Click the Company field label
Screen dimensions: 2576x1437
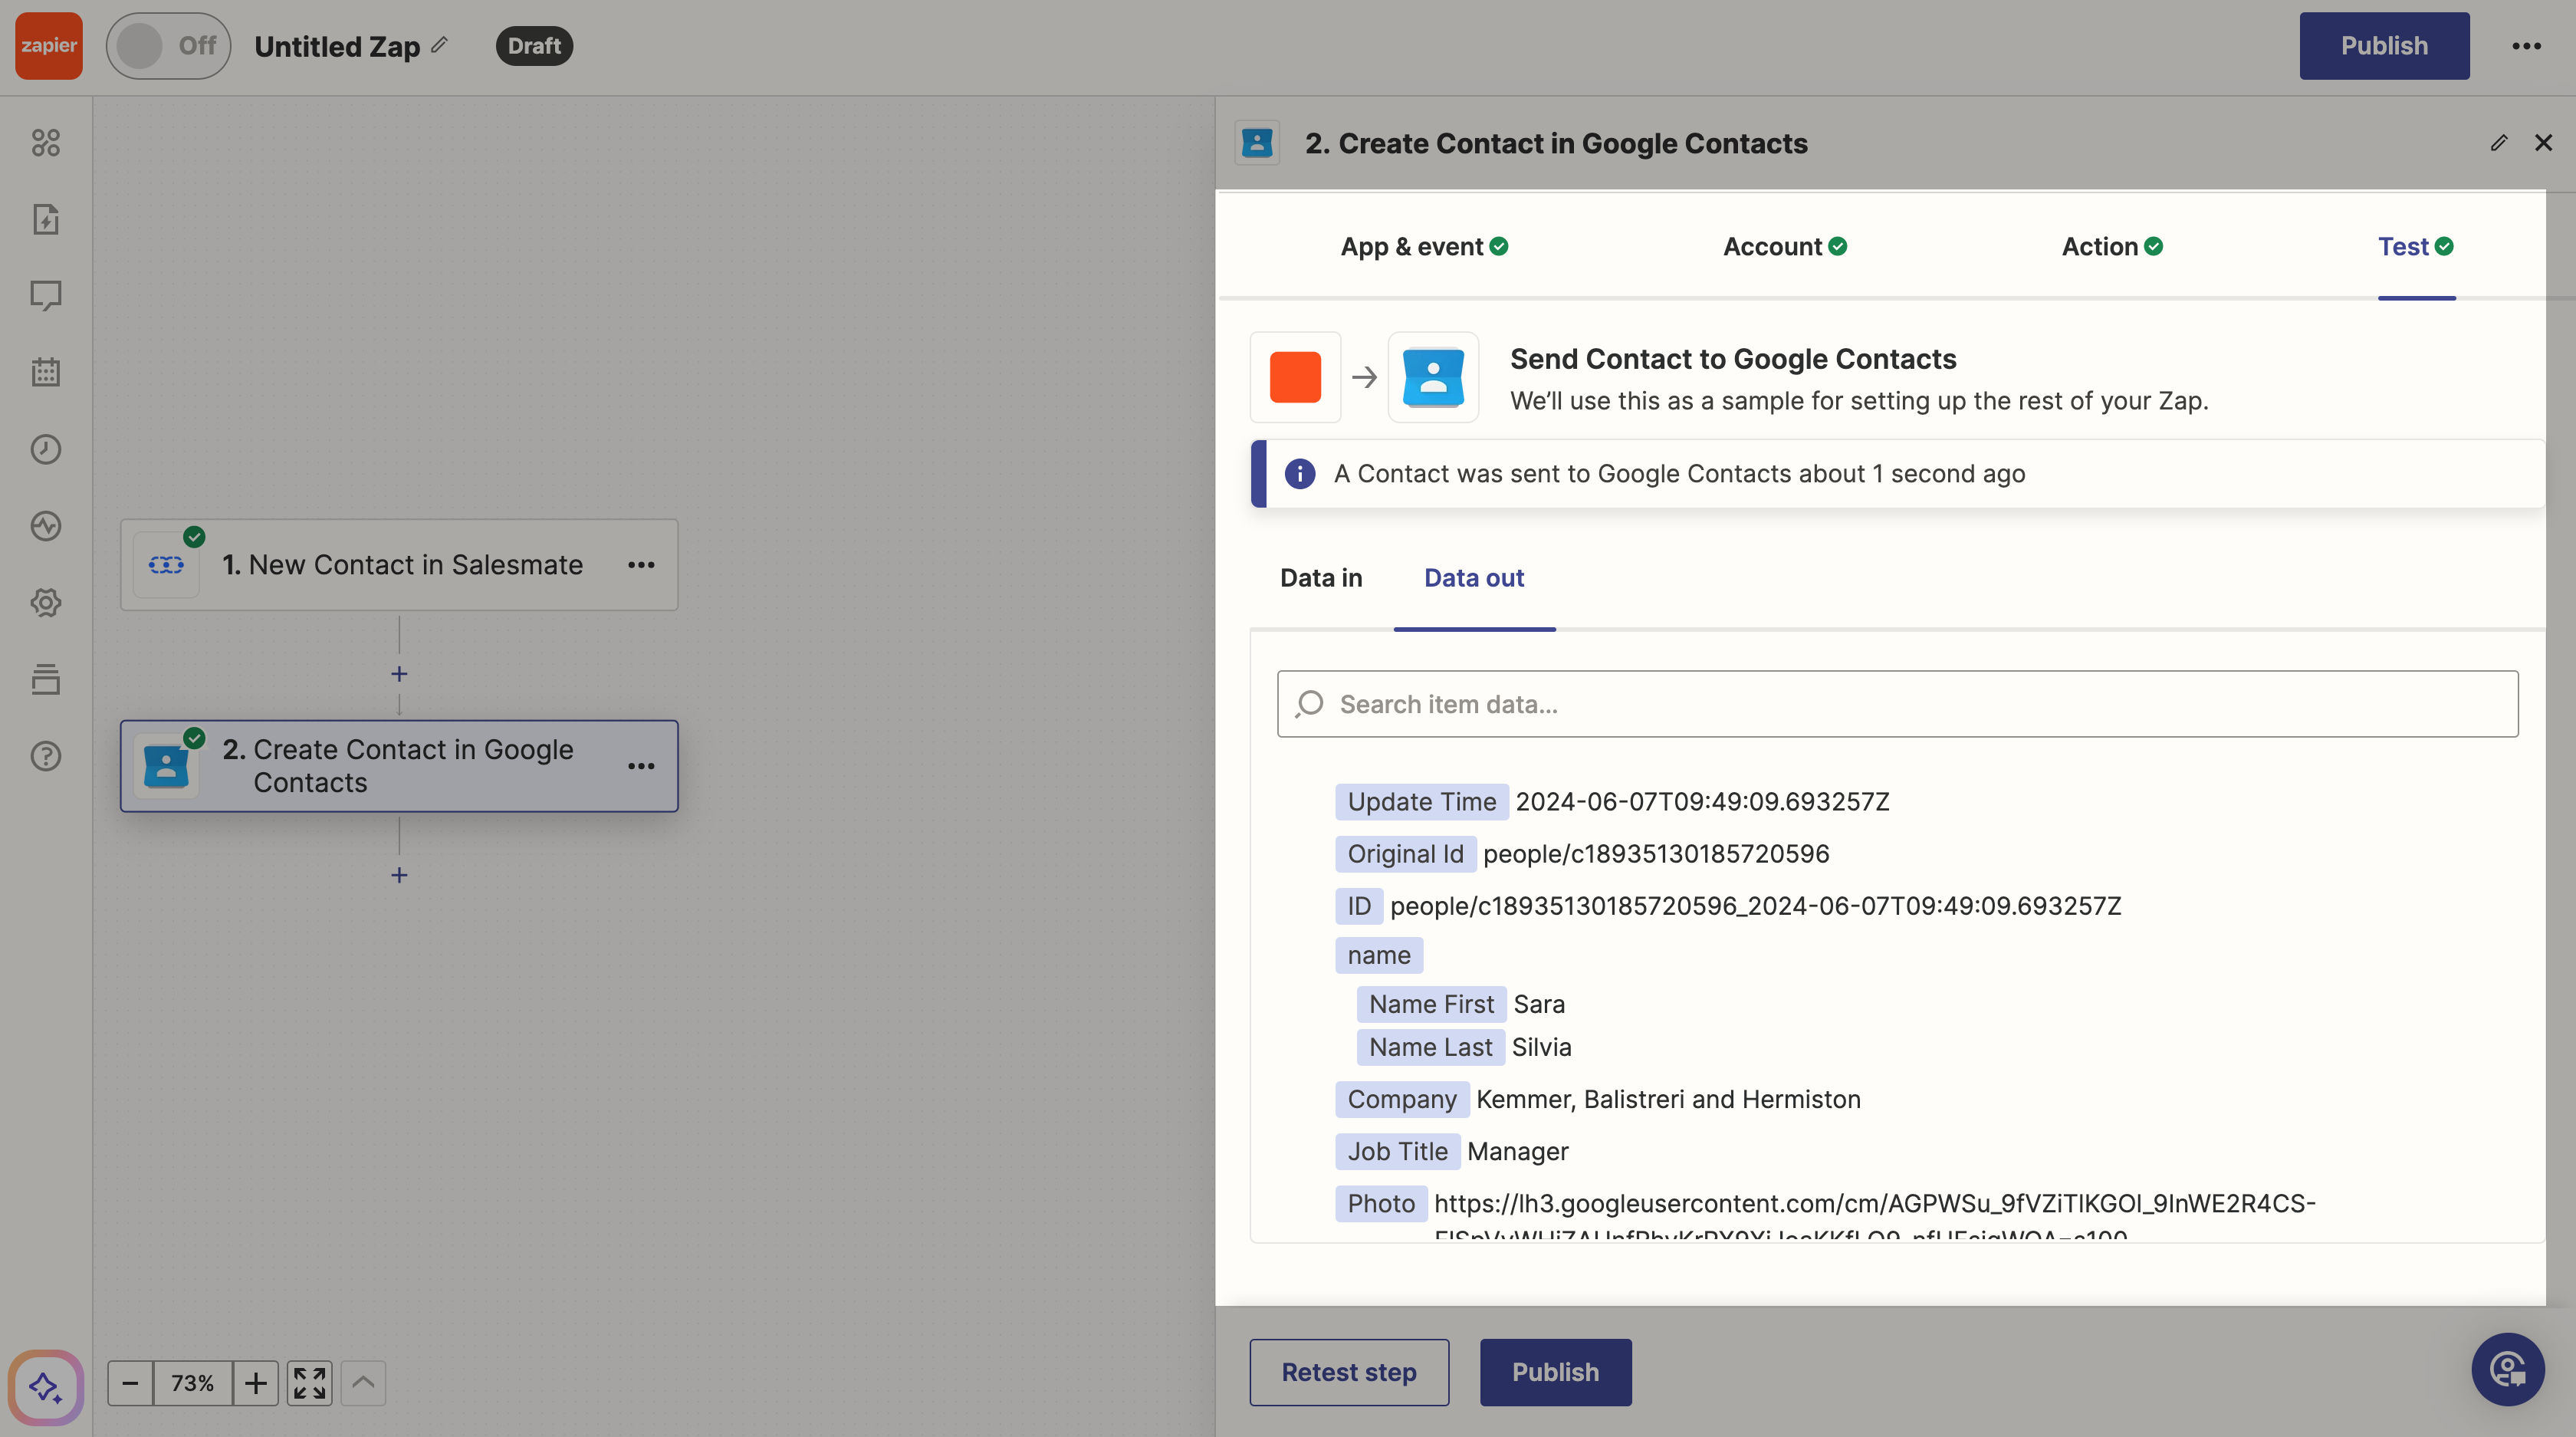1402,1099
